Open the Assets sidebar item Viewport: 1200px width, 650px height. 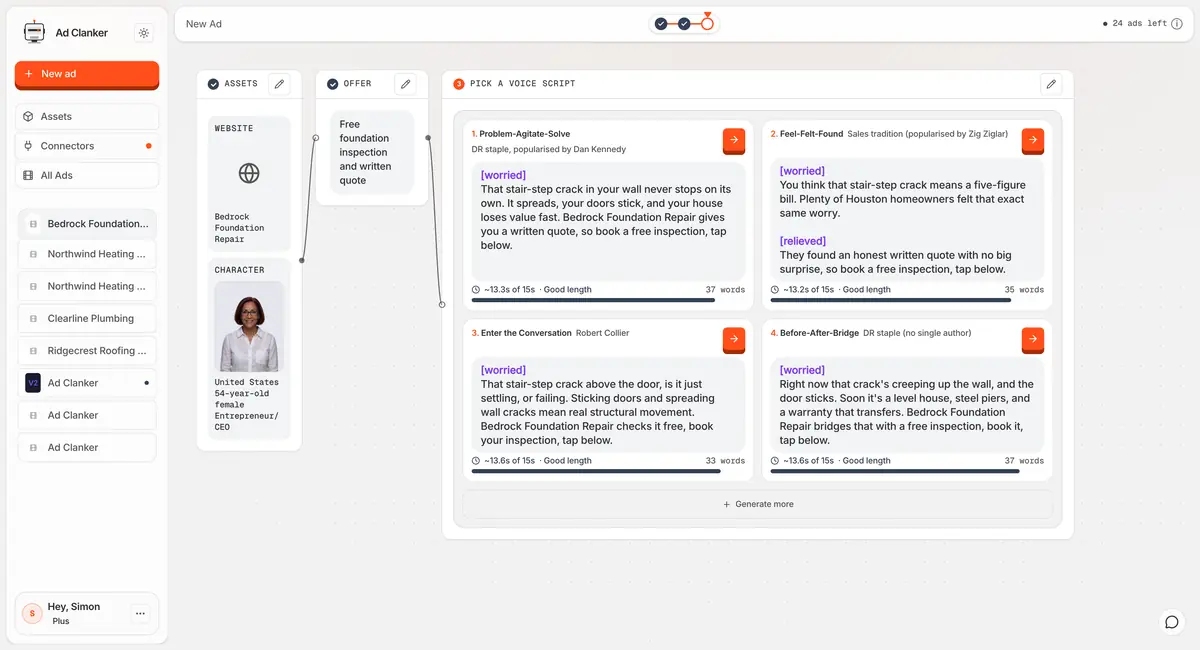click(x=87, y=117)
